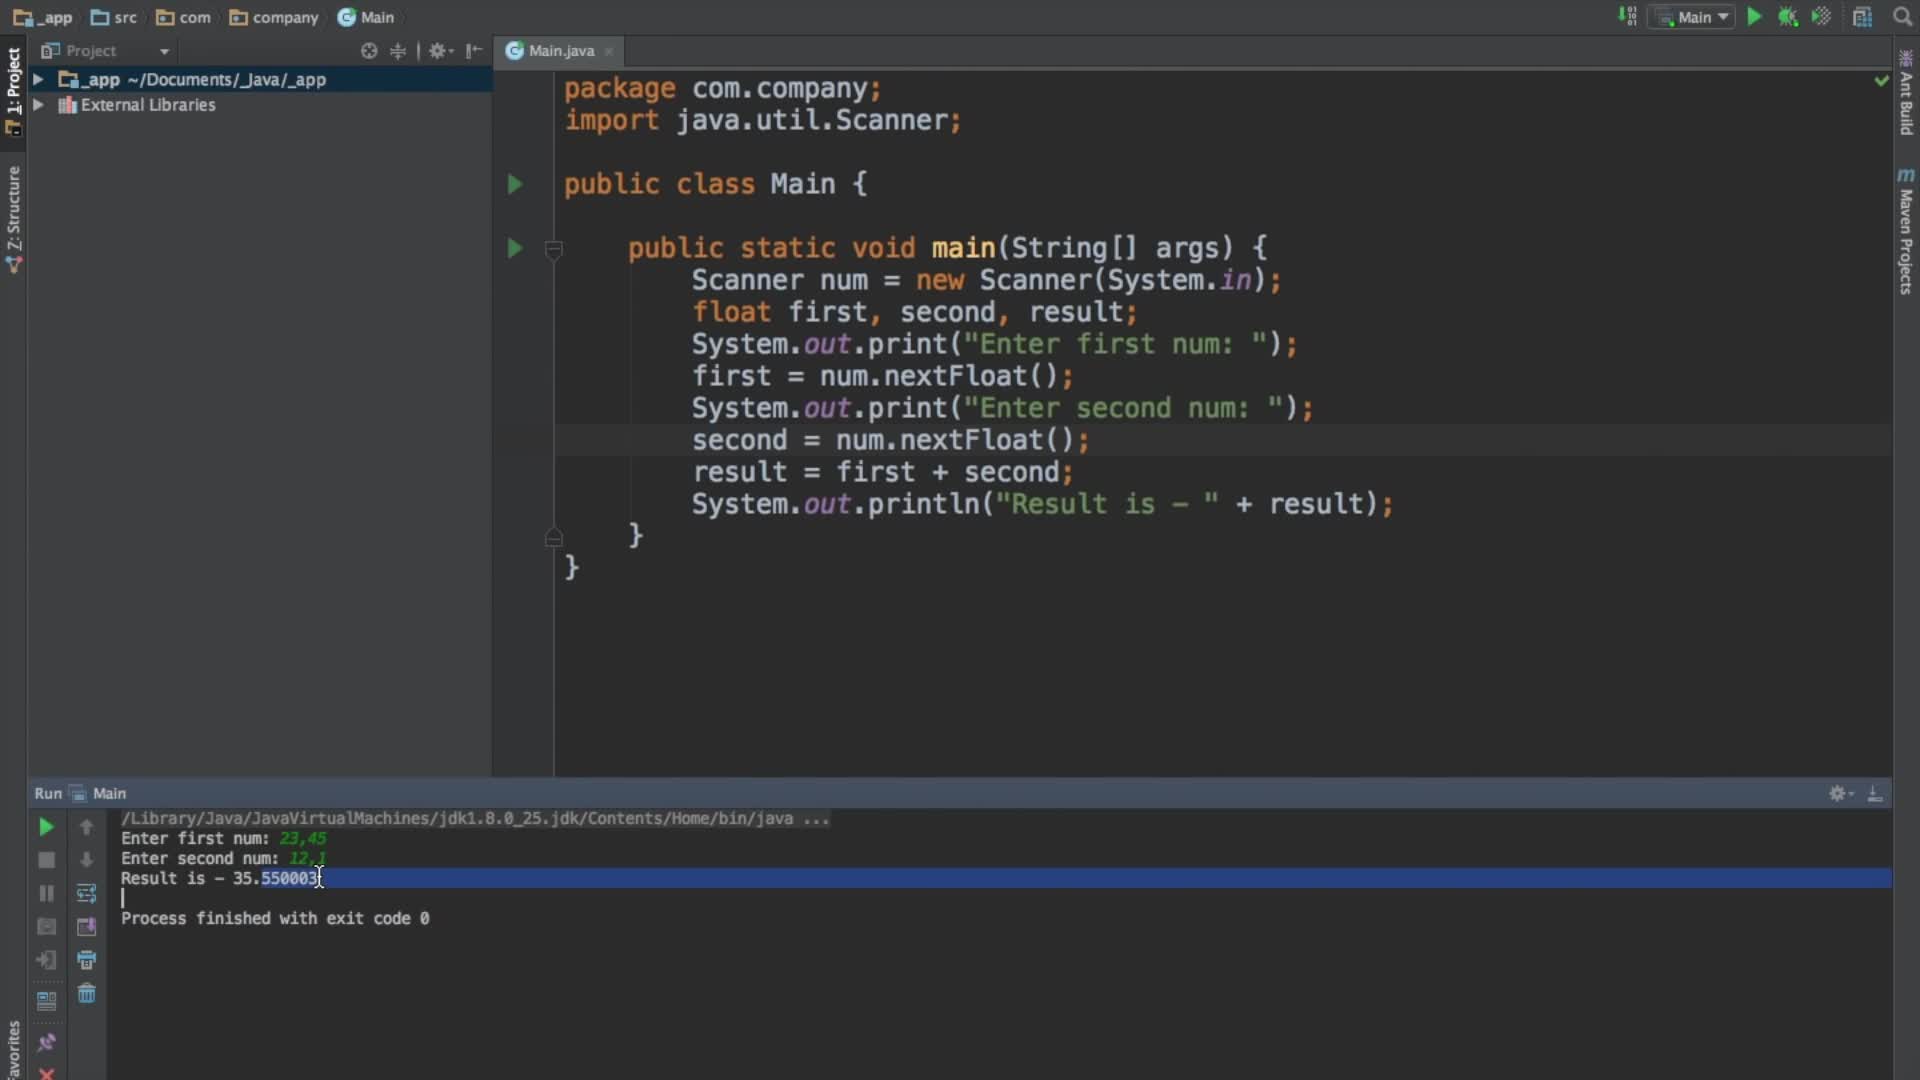Click the Exit icon in Run panel
The width and height of the screenshot is (1920, 1080).
(x=46, y=960)
